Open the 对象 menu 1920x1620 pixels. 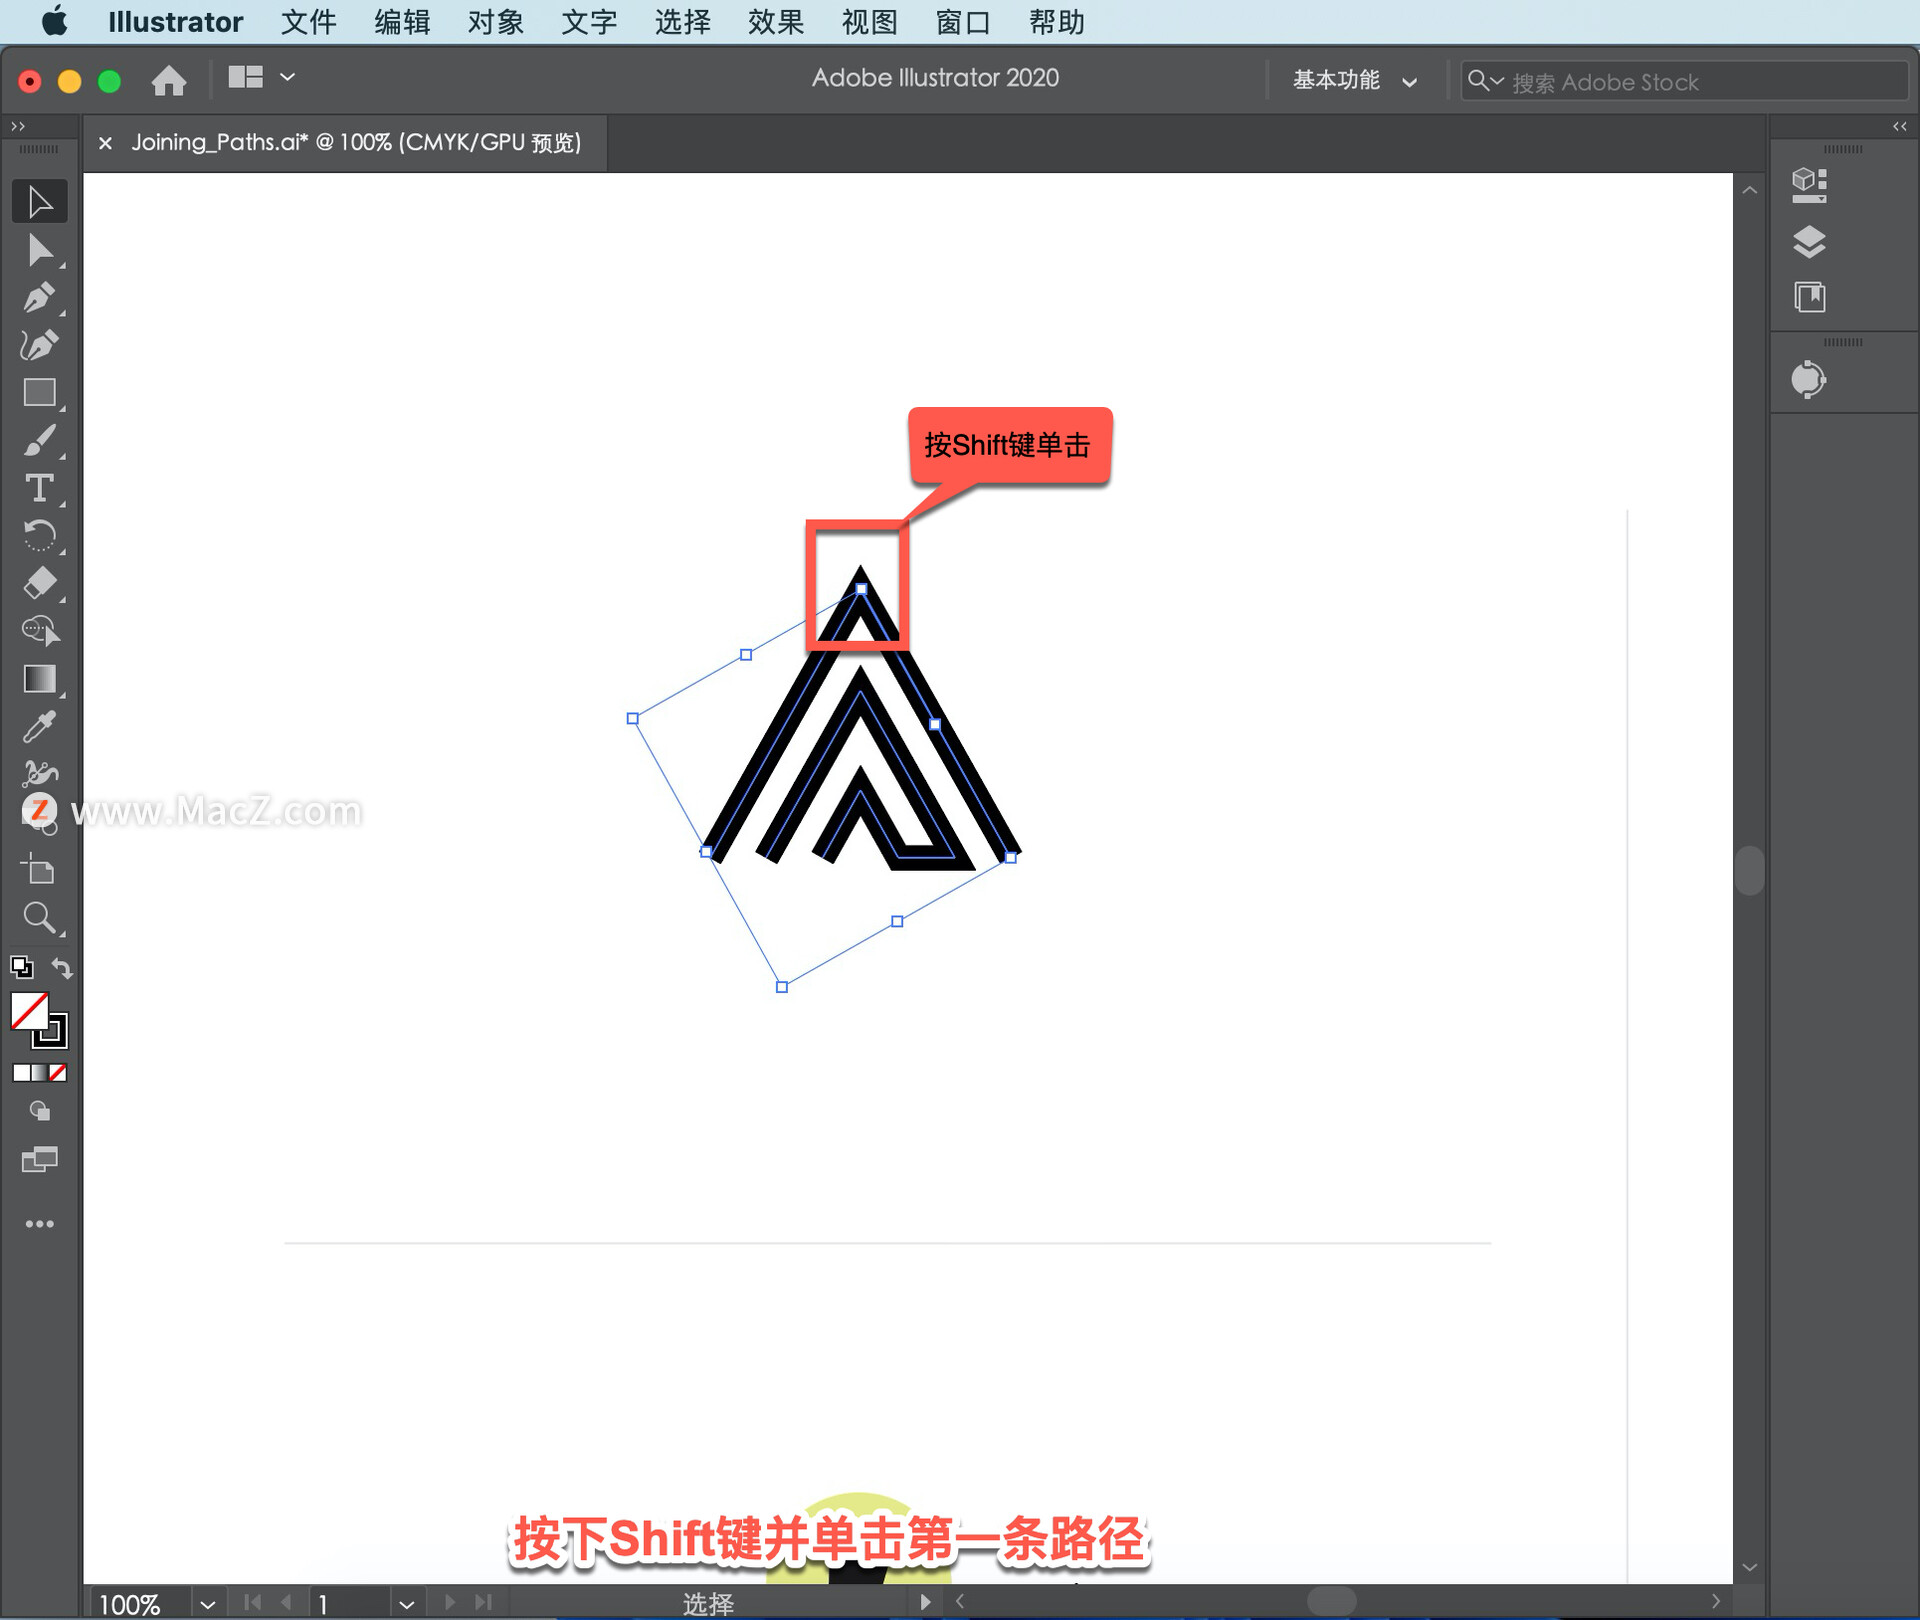pyautogui.click(x=496, y=22)
